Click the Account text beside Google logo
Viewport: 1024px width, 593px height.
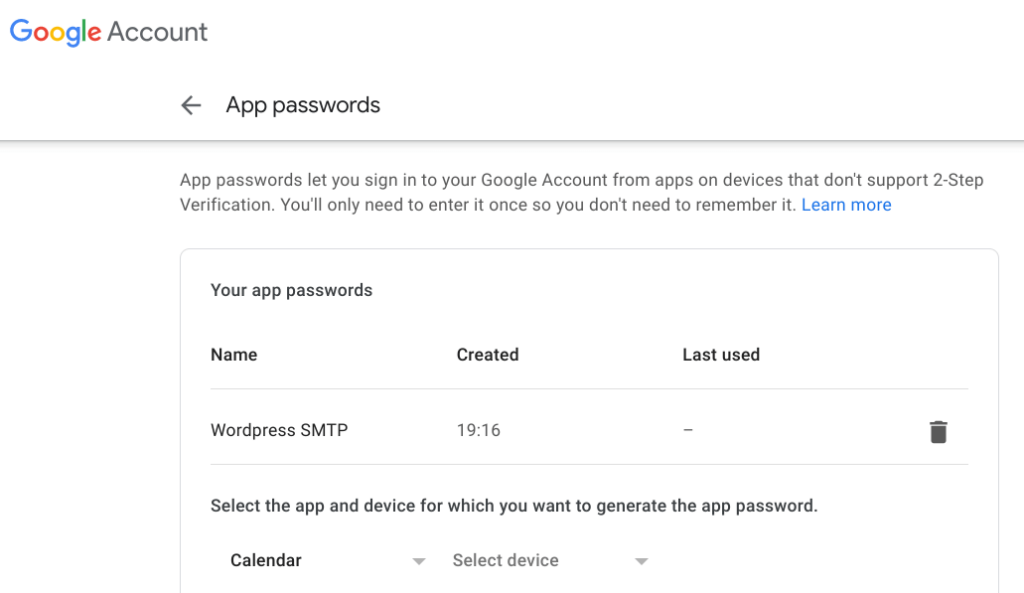157,32
